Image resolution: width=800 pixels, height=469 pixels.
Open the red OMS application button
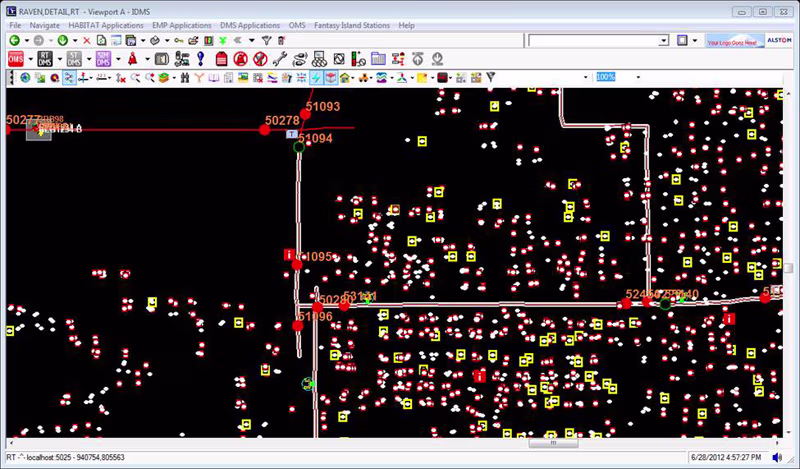click(x=16, y=59)
